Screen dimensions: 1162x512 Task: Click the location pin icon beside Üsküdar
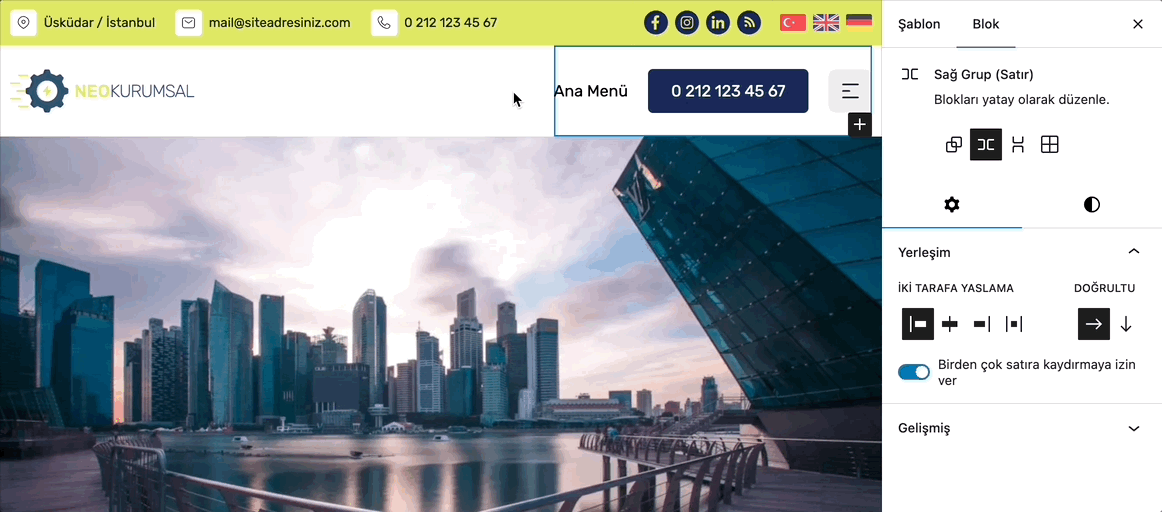point(24,23)
